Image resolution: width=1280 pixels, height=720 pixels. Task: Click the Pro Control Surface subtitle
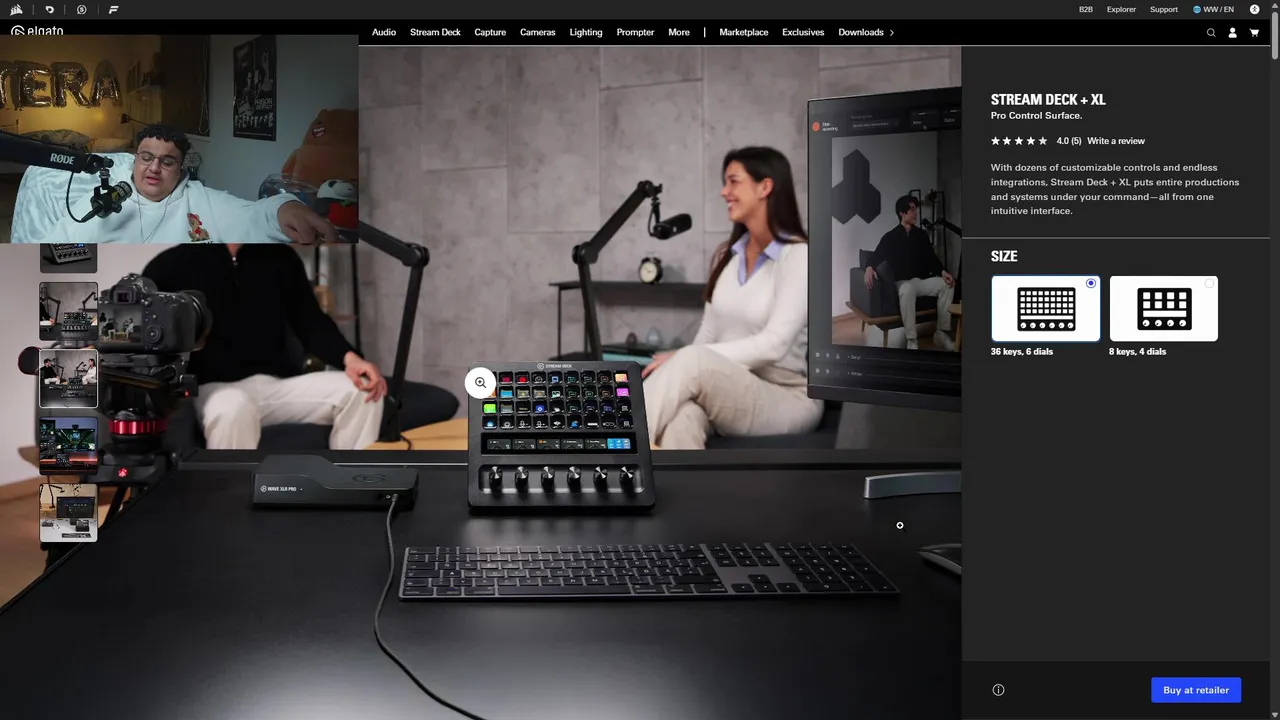(x=1036, y=116)
